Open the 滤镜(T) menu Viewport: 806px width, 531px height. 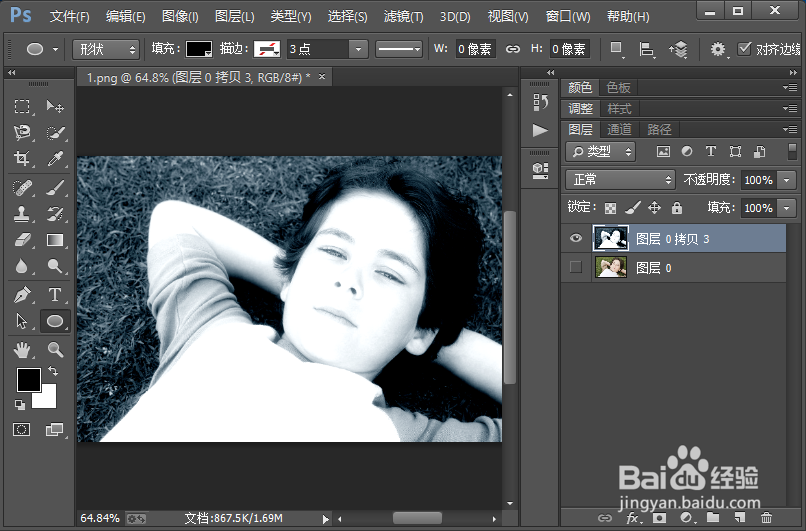coord(404,16)
